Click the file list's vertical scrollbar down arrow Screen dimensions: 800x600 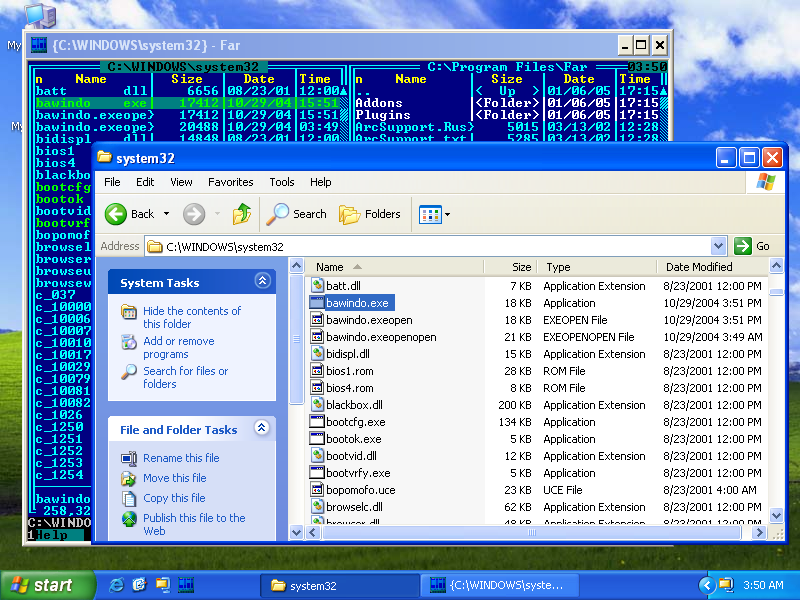pos(776,515)
